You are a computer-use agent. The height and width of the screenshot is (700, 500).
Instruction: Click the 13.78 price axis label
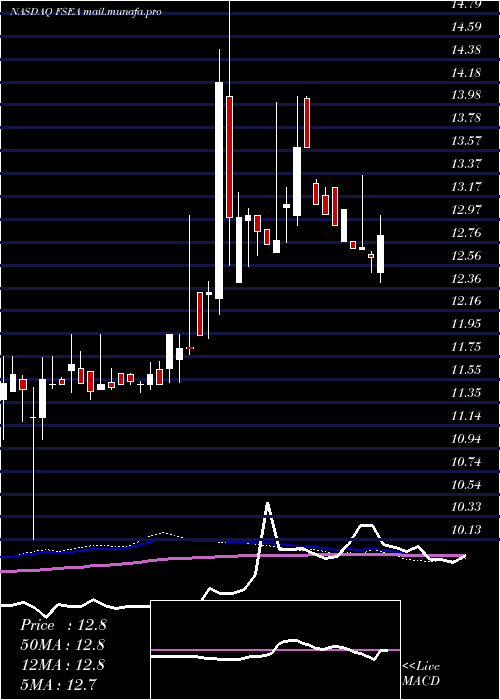[x=467, y=118]
